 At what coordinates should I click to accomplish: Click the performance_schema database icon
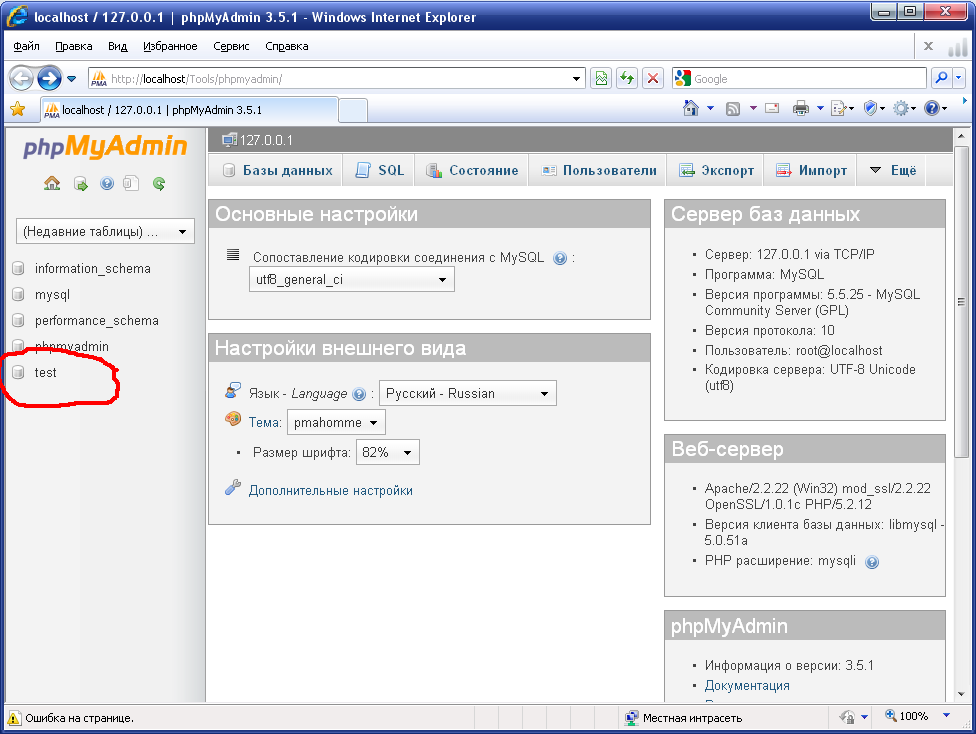point(19,321)
